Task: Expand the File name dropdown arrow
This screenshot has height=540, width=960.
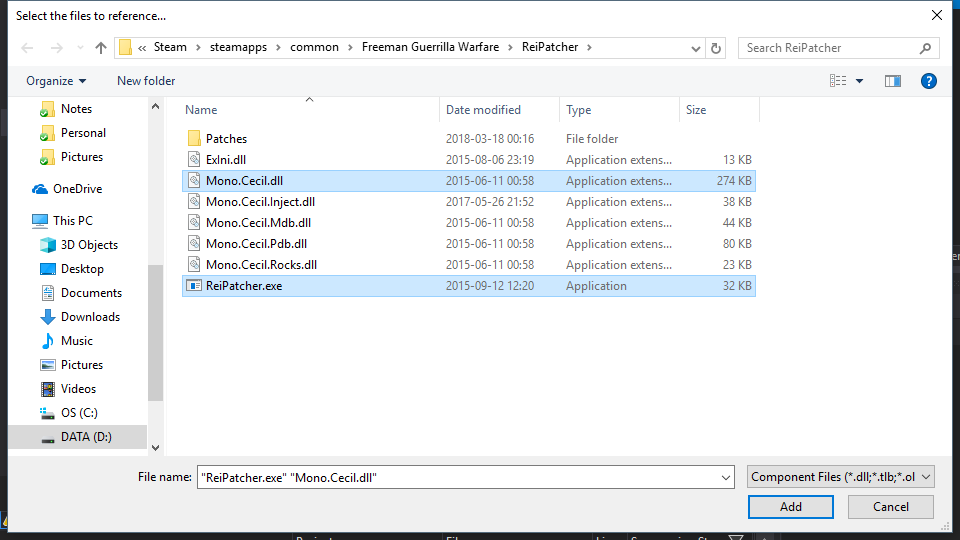Action: (726, 478)
